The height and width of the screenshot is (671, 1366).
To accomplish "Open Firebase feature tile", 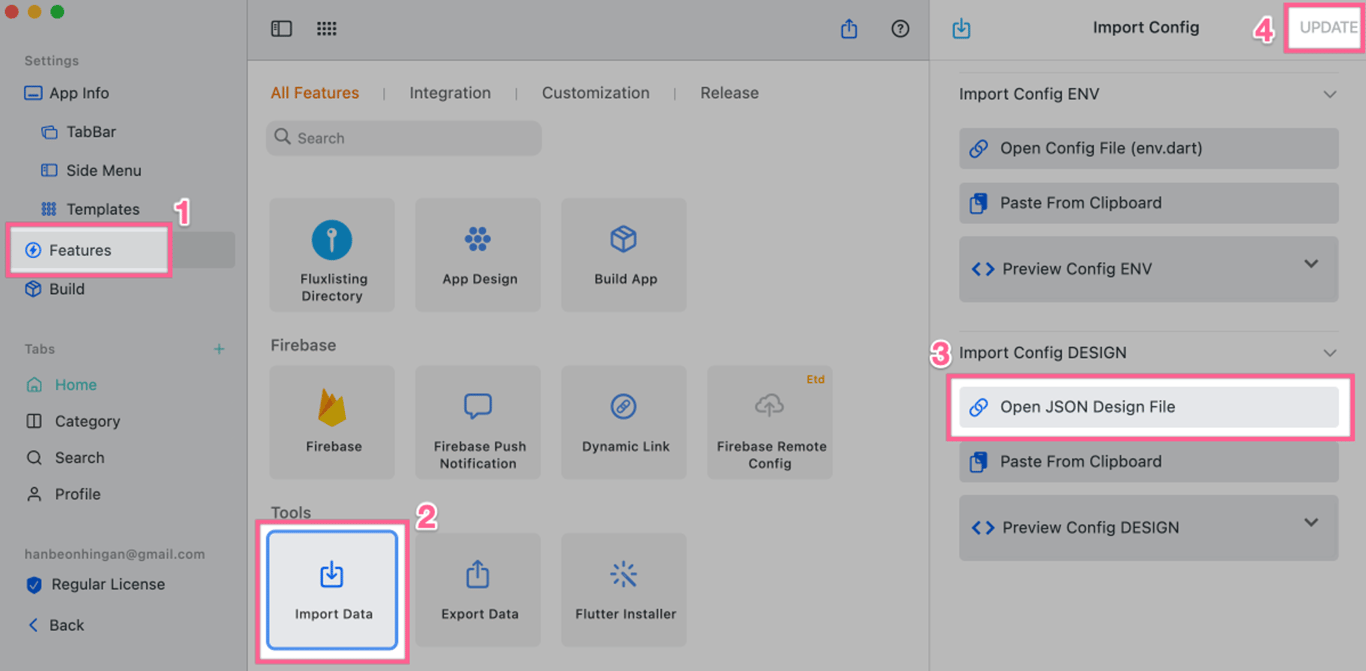I will coord(332,422).
